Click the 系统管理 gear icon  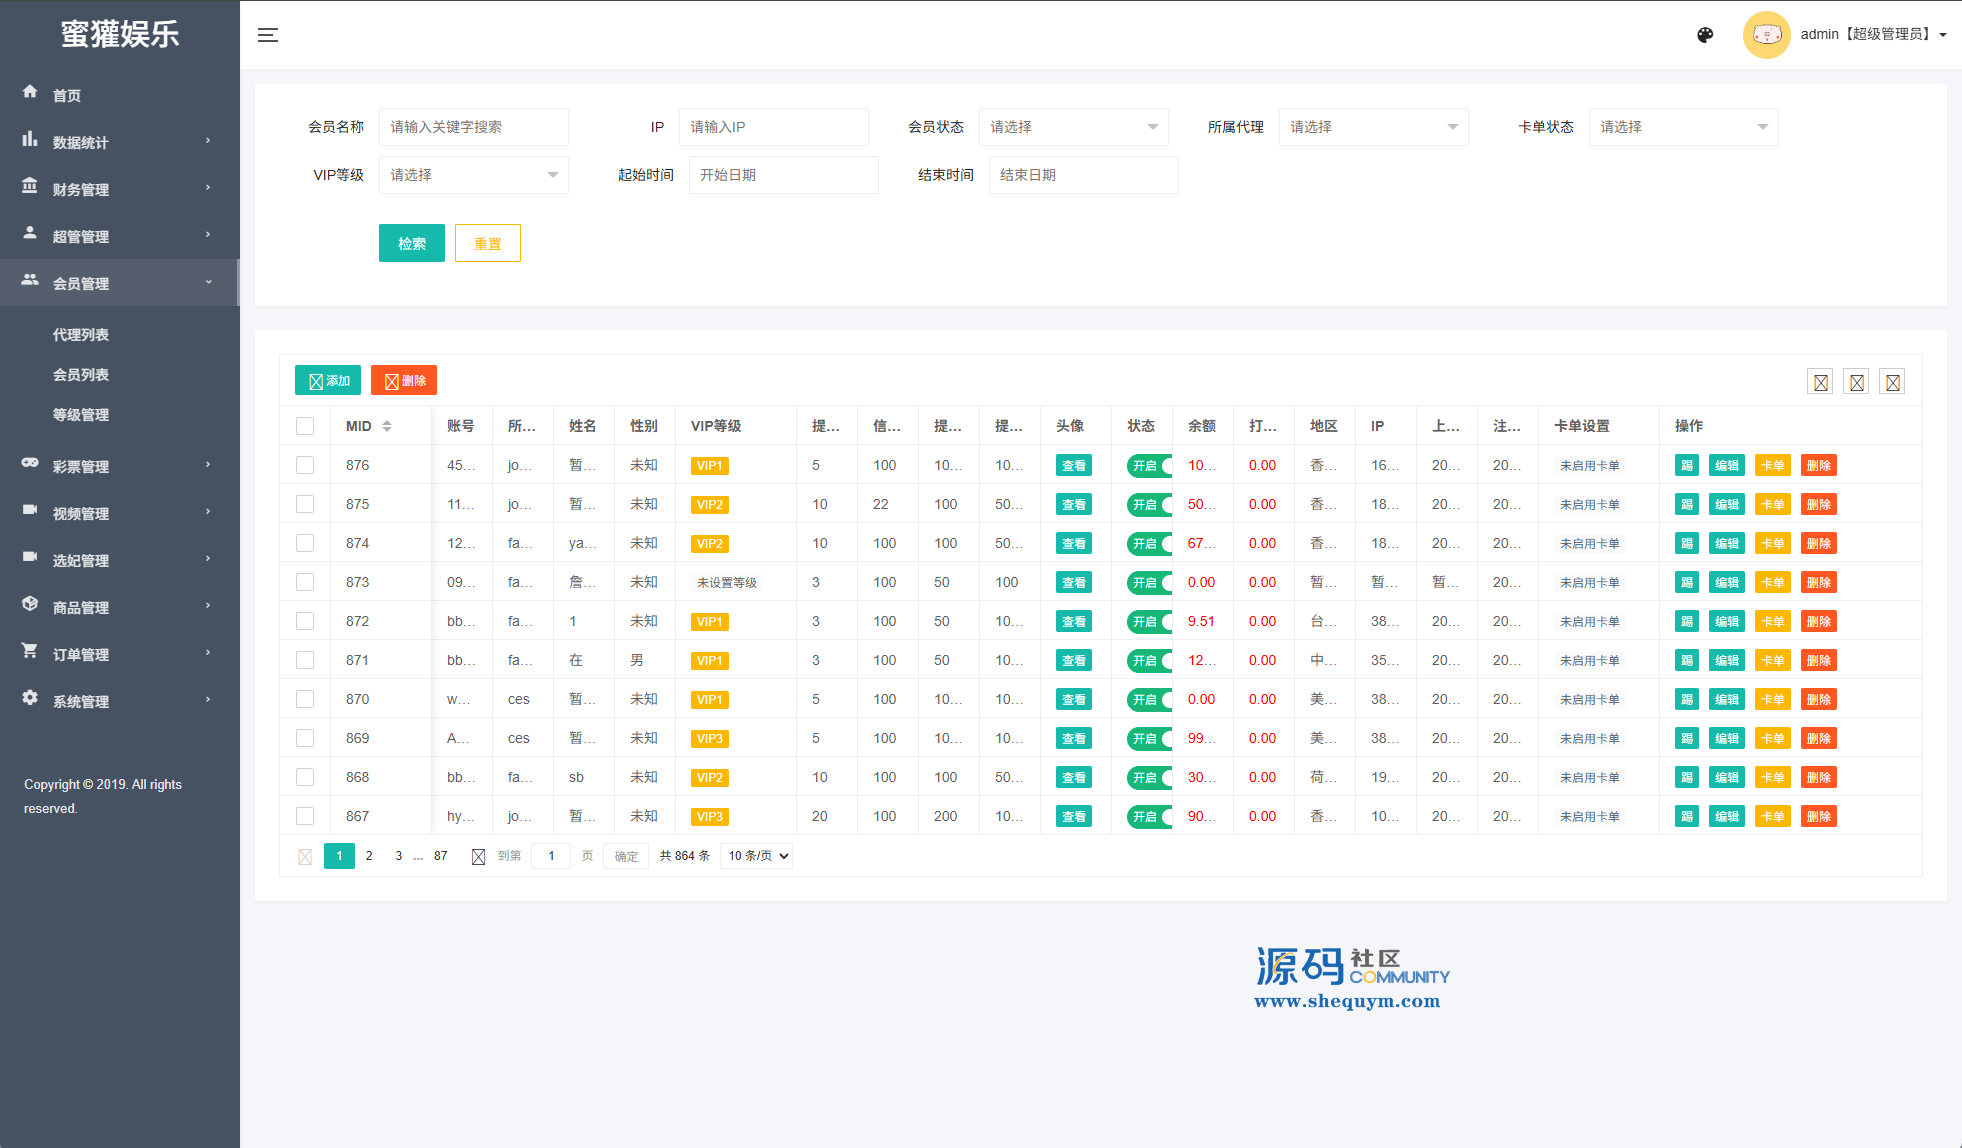coord(30,698)
